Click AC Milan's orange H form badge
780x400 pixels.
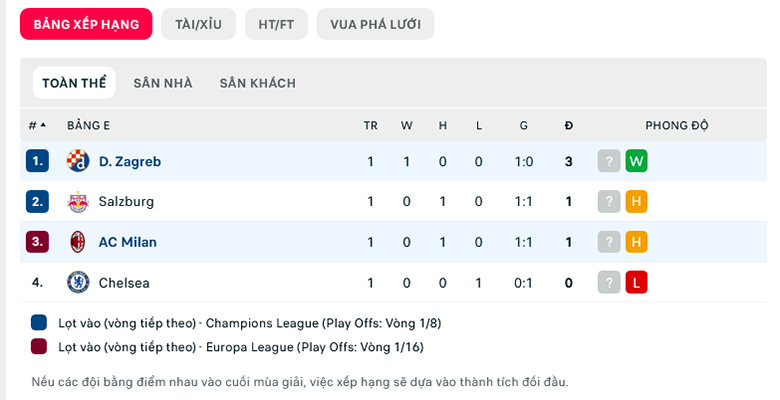pos(636,242)
